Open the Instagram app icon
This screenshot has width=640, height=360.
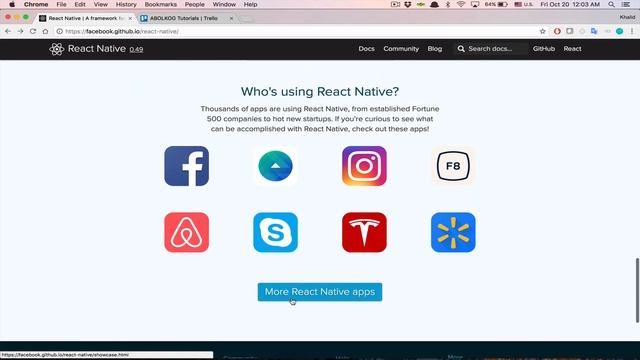click(x=364, y=166)
